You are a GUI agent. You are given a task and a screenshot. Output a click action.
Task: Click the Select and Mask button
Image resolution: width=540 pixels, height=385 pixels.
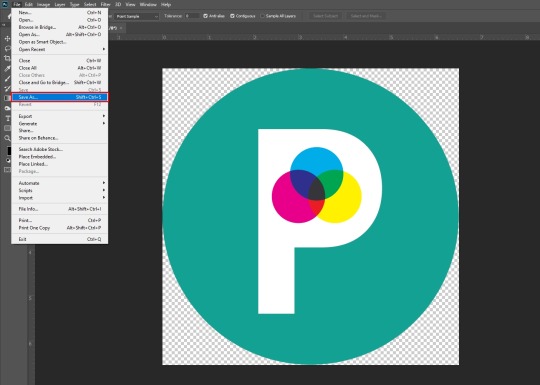pos(366,16)
